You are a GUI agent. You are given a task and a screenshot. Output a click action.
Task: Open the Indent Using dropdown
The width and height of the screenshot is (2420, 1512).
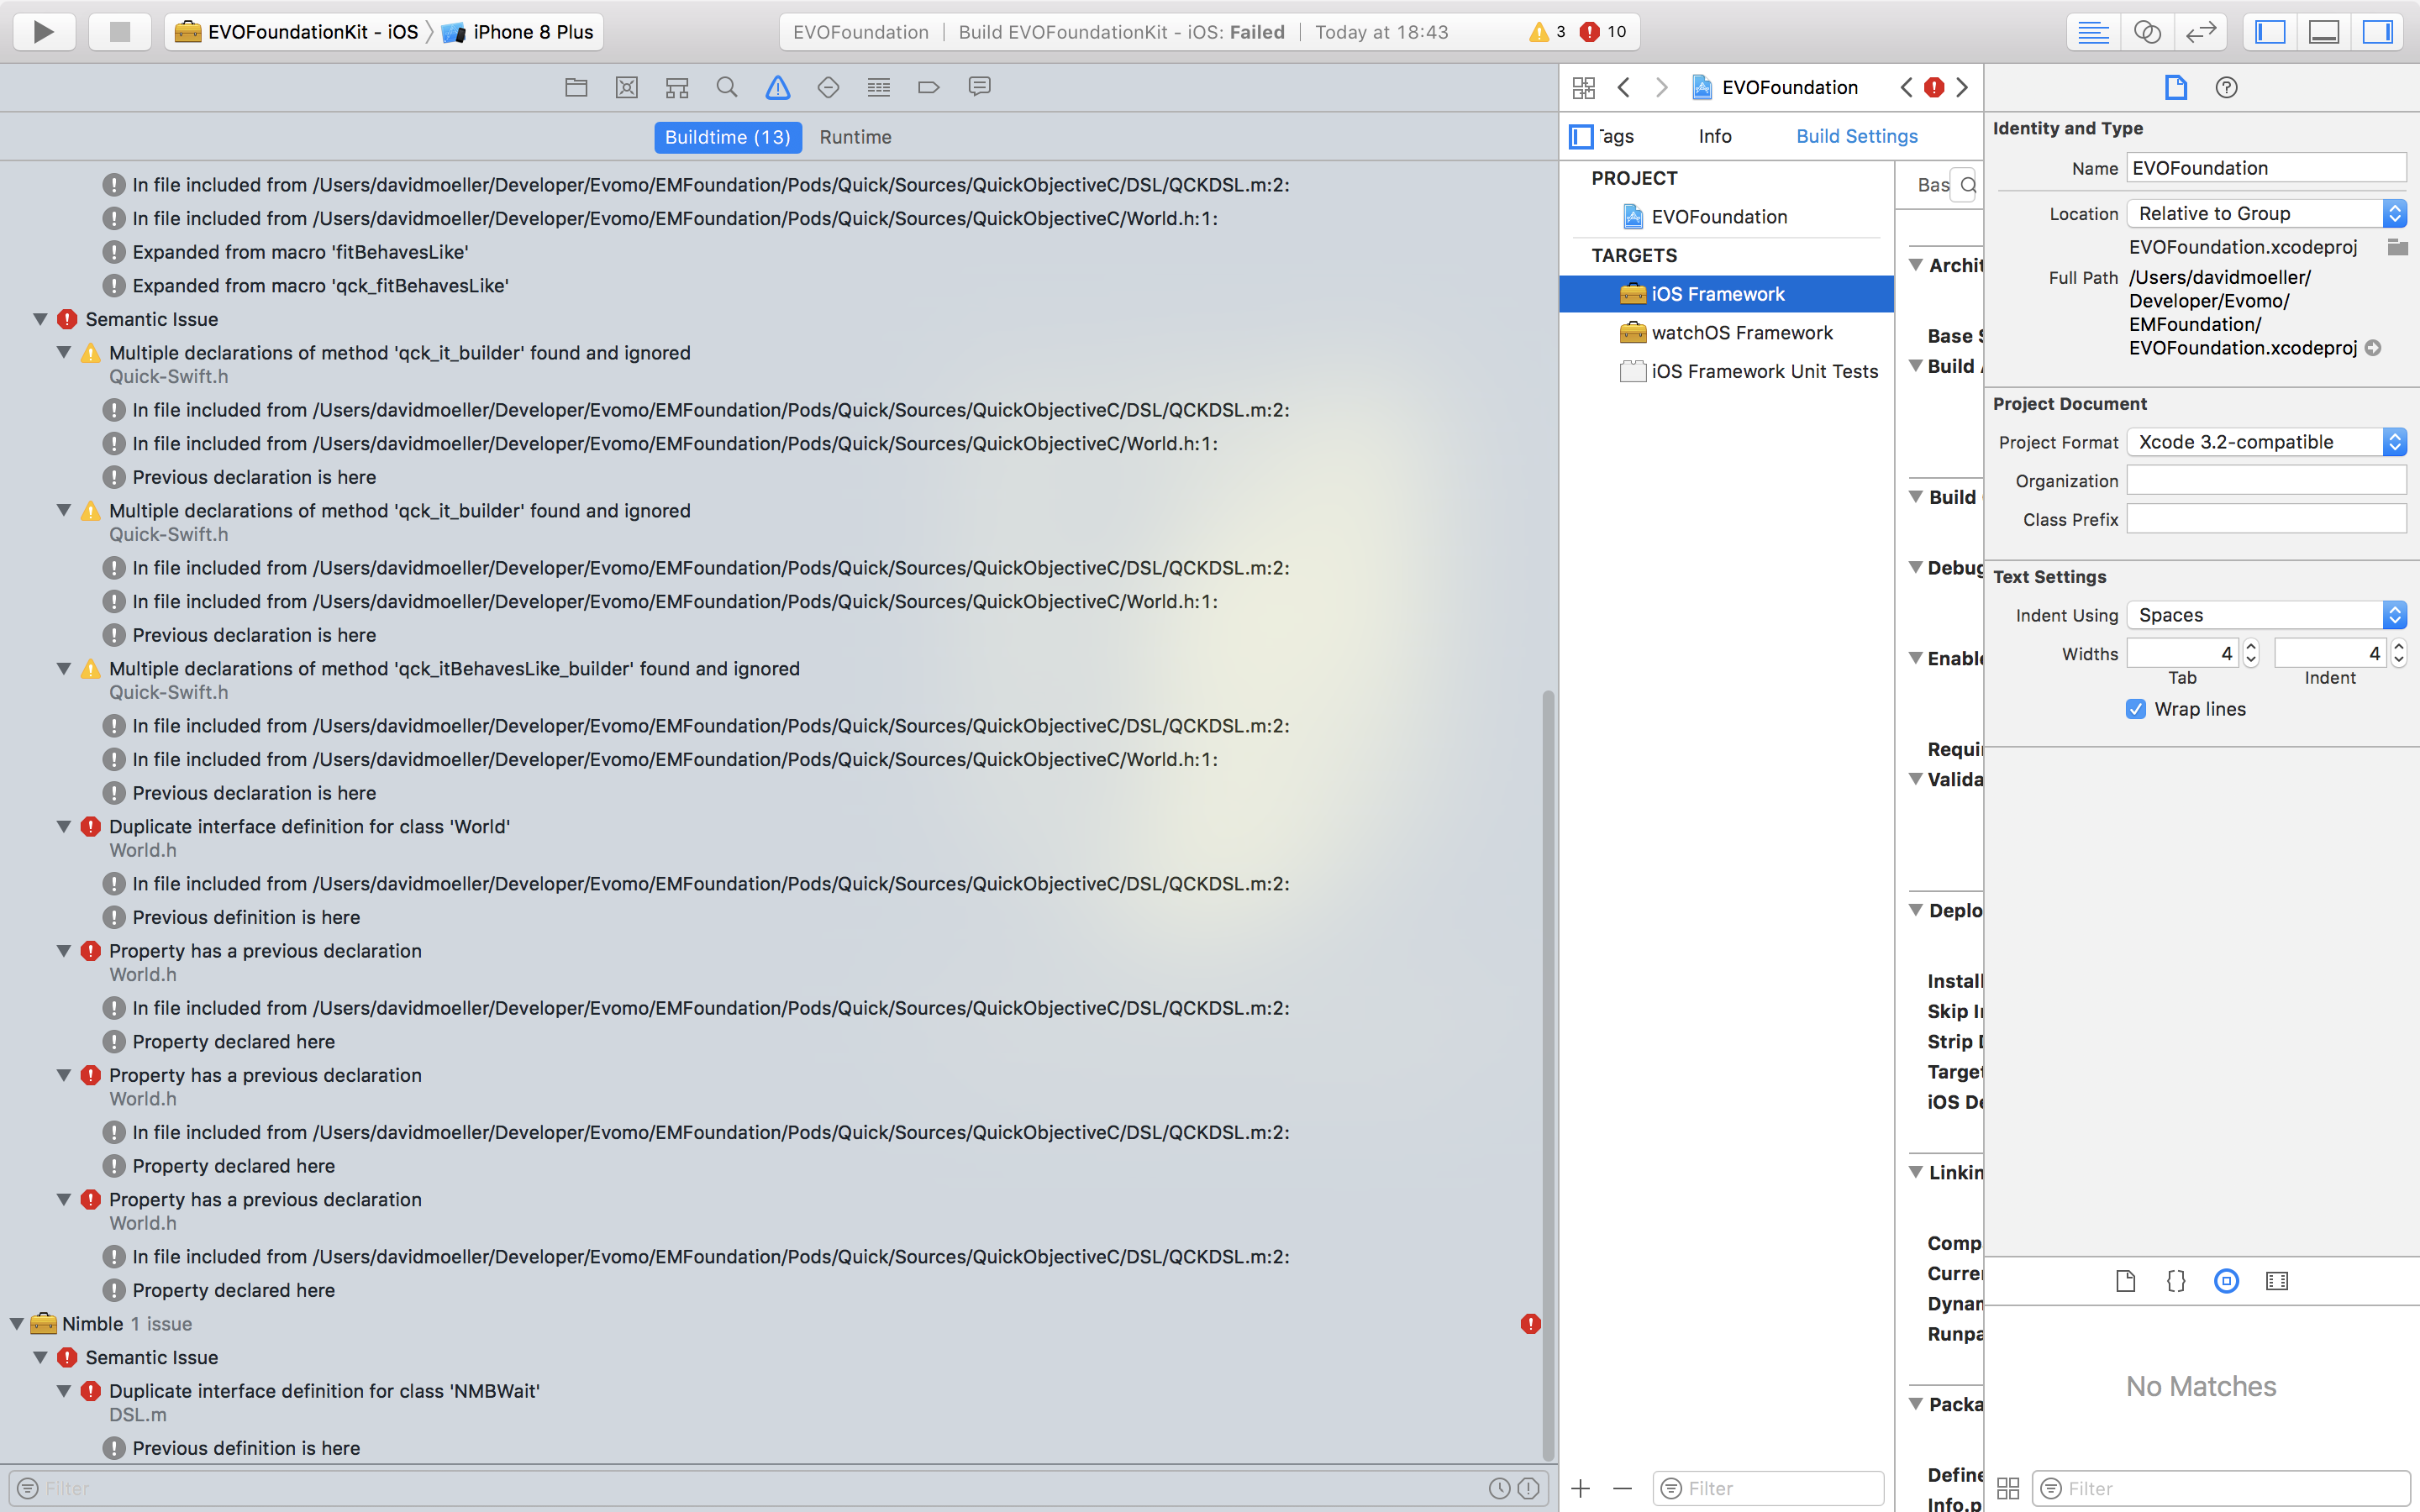2266,615
